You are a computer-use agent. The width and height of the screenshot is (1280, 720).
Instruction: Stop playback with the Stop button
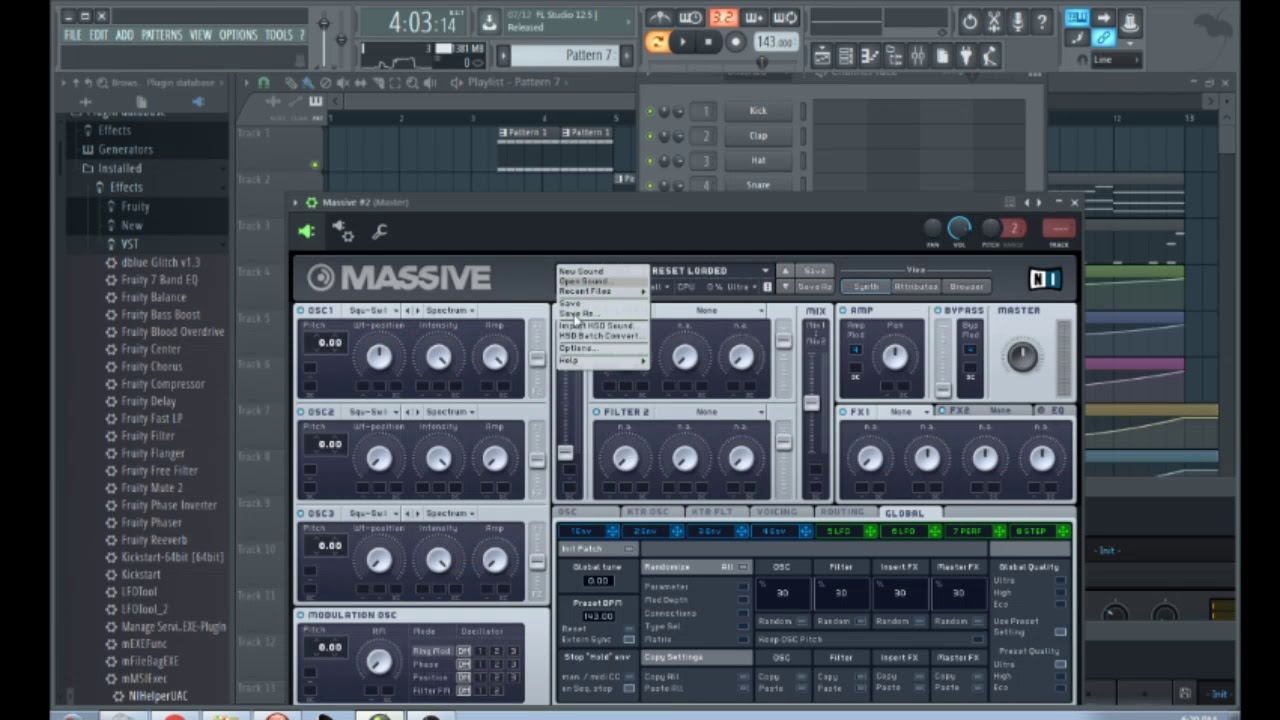pyautogui.click(x=709, y=42)
